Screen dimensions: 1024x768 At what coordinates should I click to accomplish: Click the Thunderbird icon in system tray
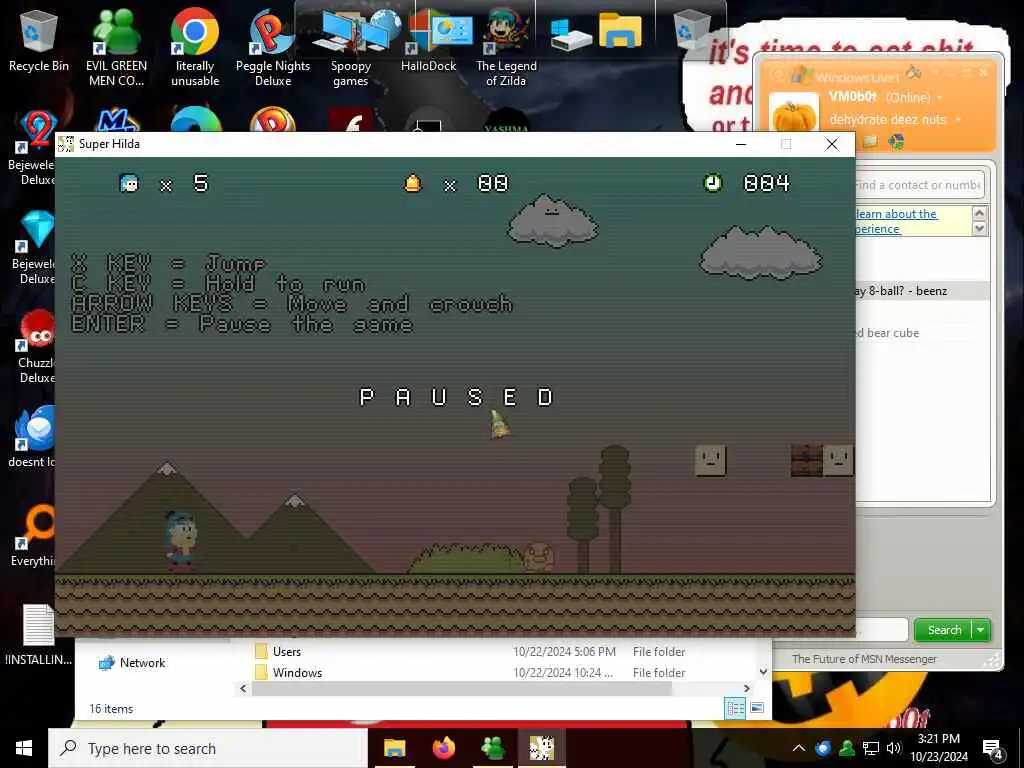click(x=824, y=748)
